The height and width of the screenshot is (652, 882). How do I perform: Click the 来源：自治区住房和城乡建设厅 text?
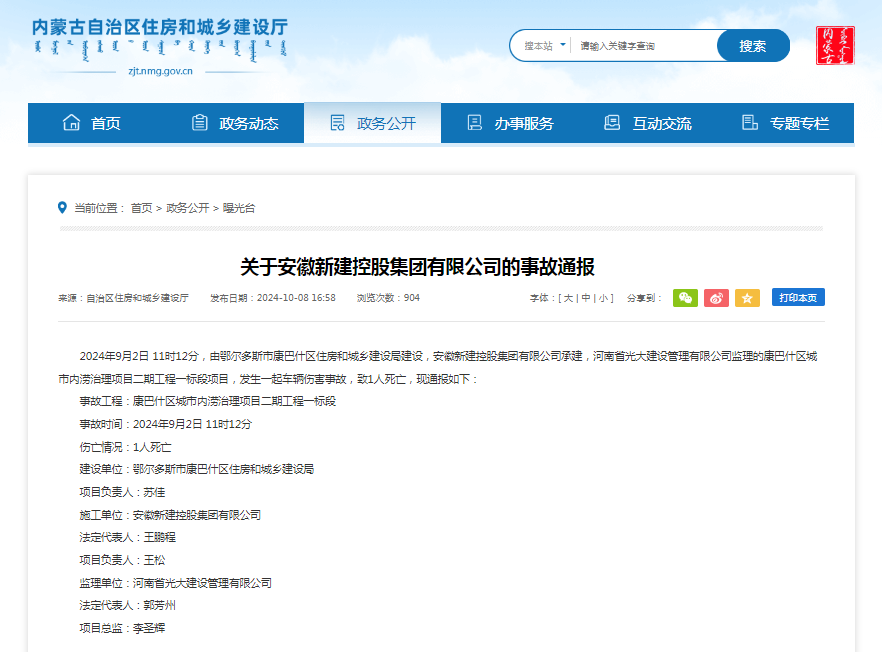click(x=123, y=298)
